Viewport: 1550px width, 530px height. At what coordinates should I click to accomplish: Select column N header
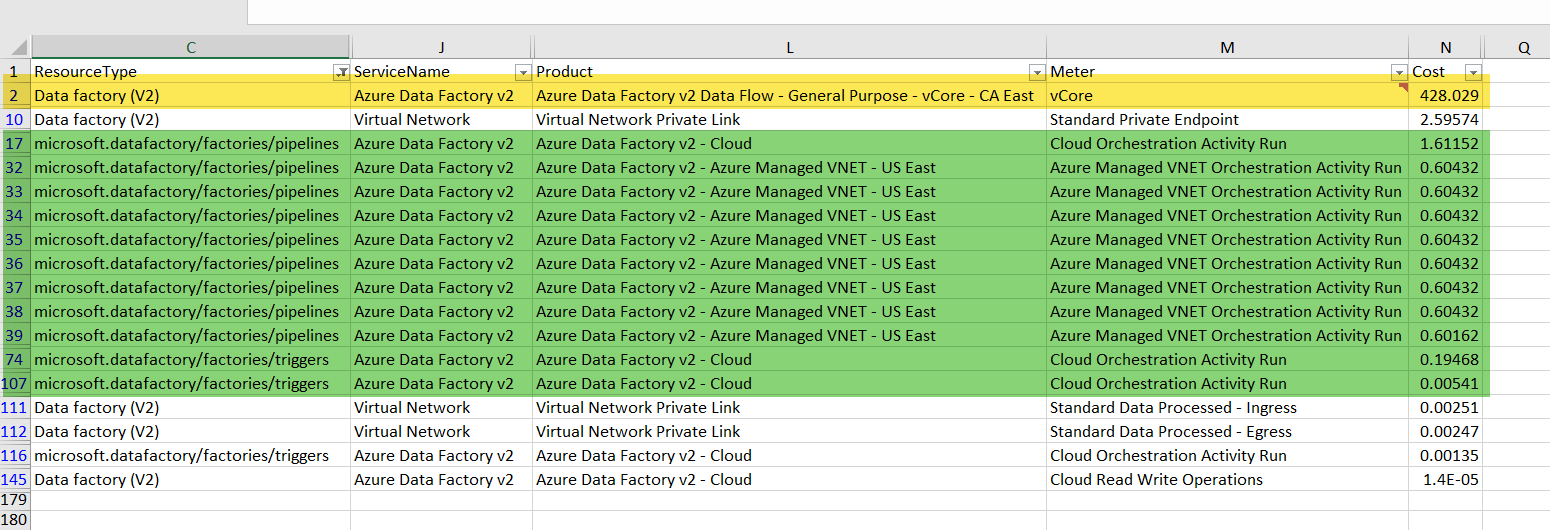pos(1445,48)
